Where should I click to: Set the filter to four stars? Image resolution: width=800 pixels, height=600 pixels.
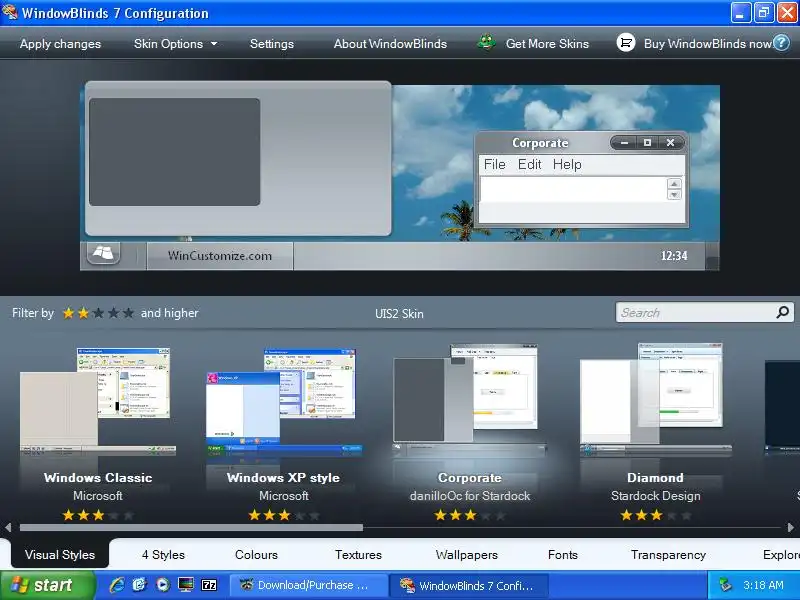pos(113,313)
